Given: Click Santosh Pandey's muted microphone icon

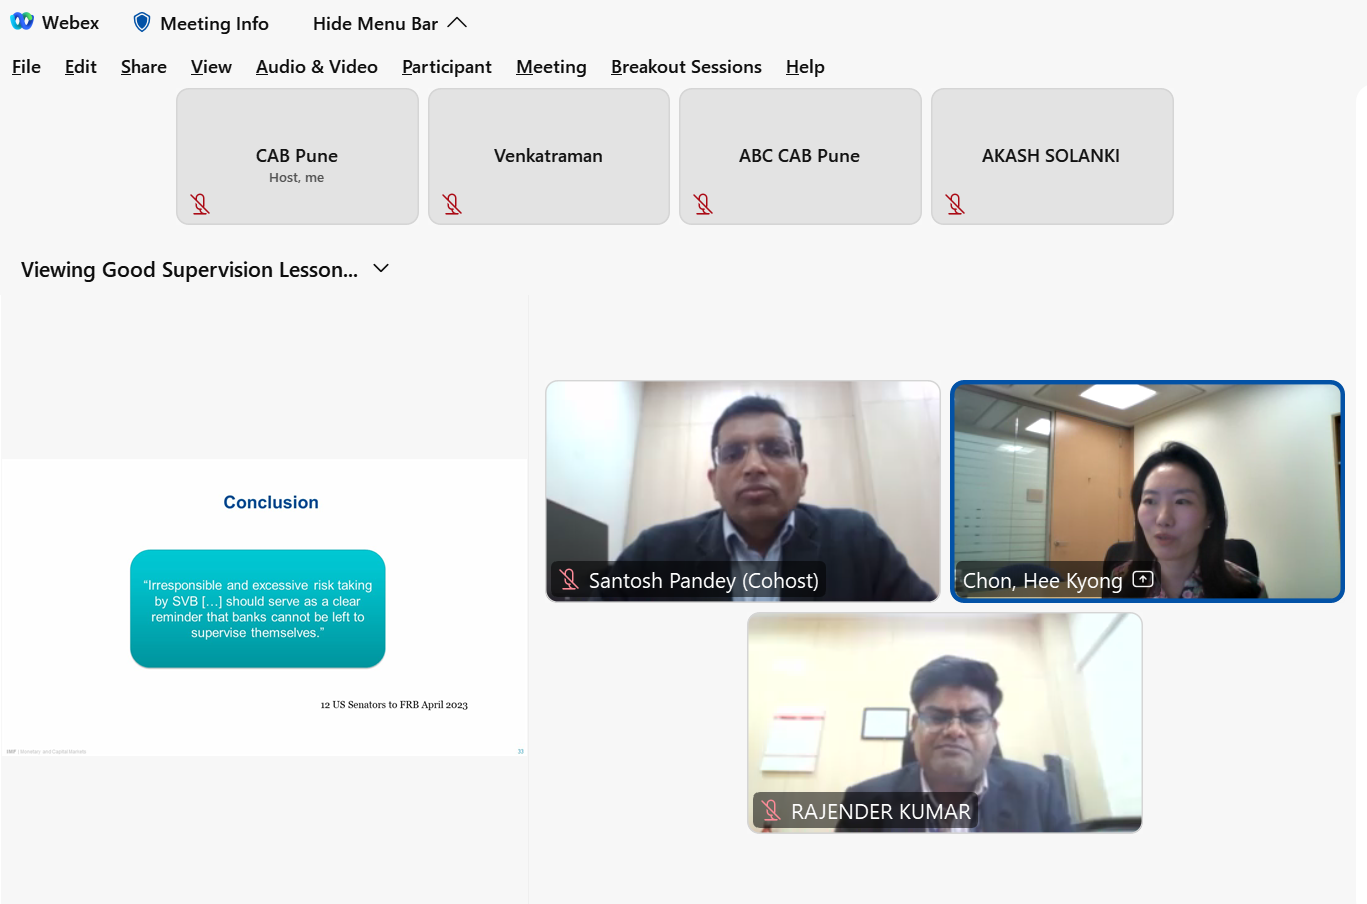Looking at the screenshot, I should point(569,579).
